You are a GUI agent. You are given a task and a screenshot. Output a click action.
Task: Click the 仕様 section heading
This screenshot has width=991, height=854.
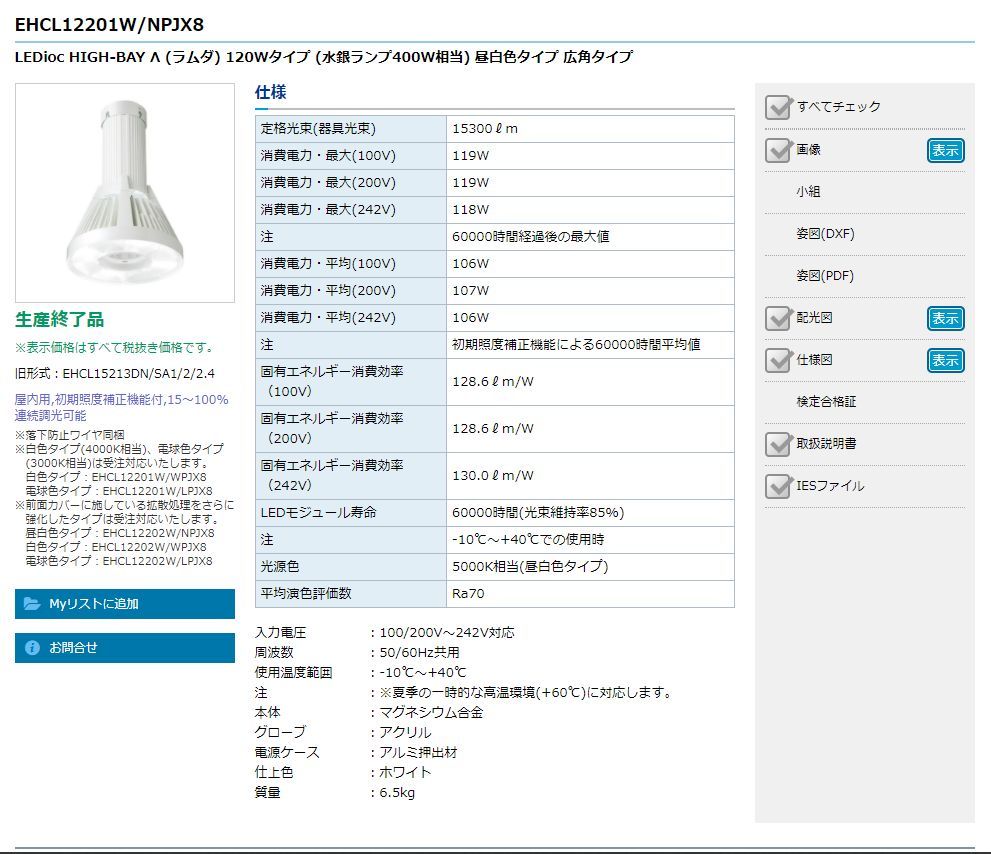[x=271, y=92]
